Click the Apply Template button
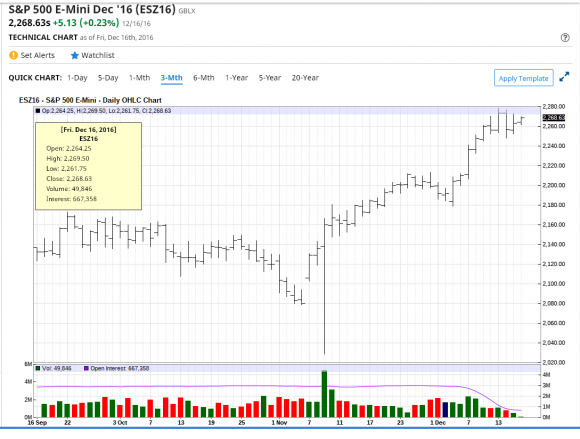 point(523,78)
